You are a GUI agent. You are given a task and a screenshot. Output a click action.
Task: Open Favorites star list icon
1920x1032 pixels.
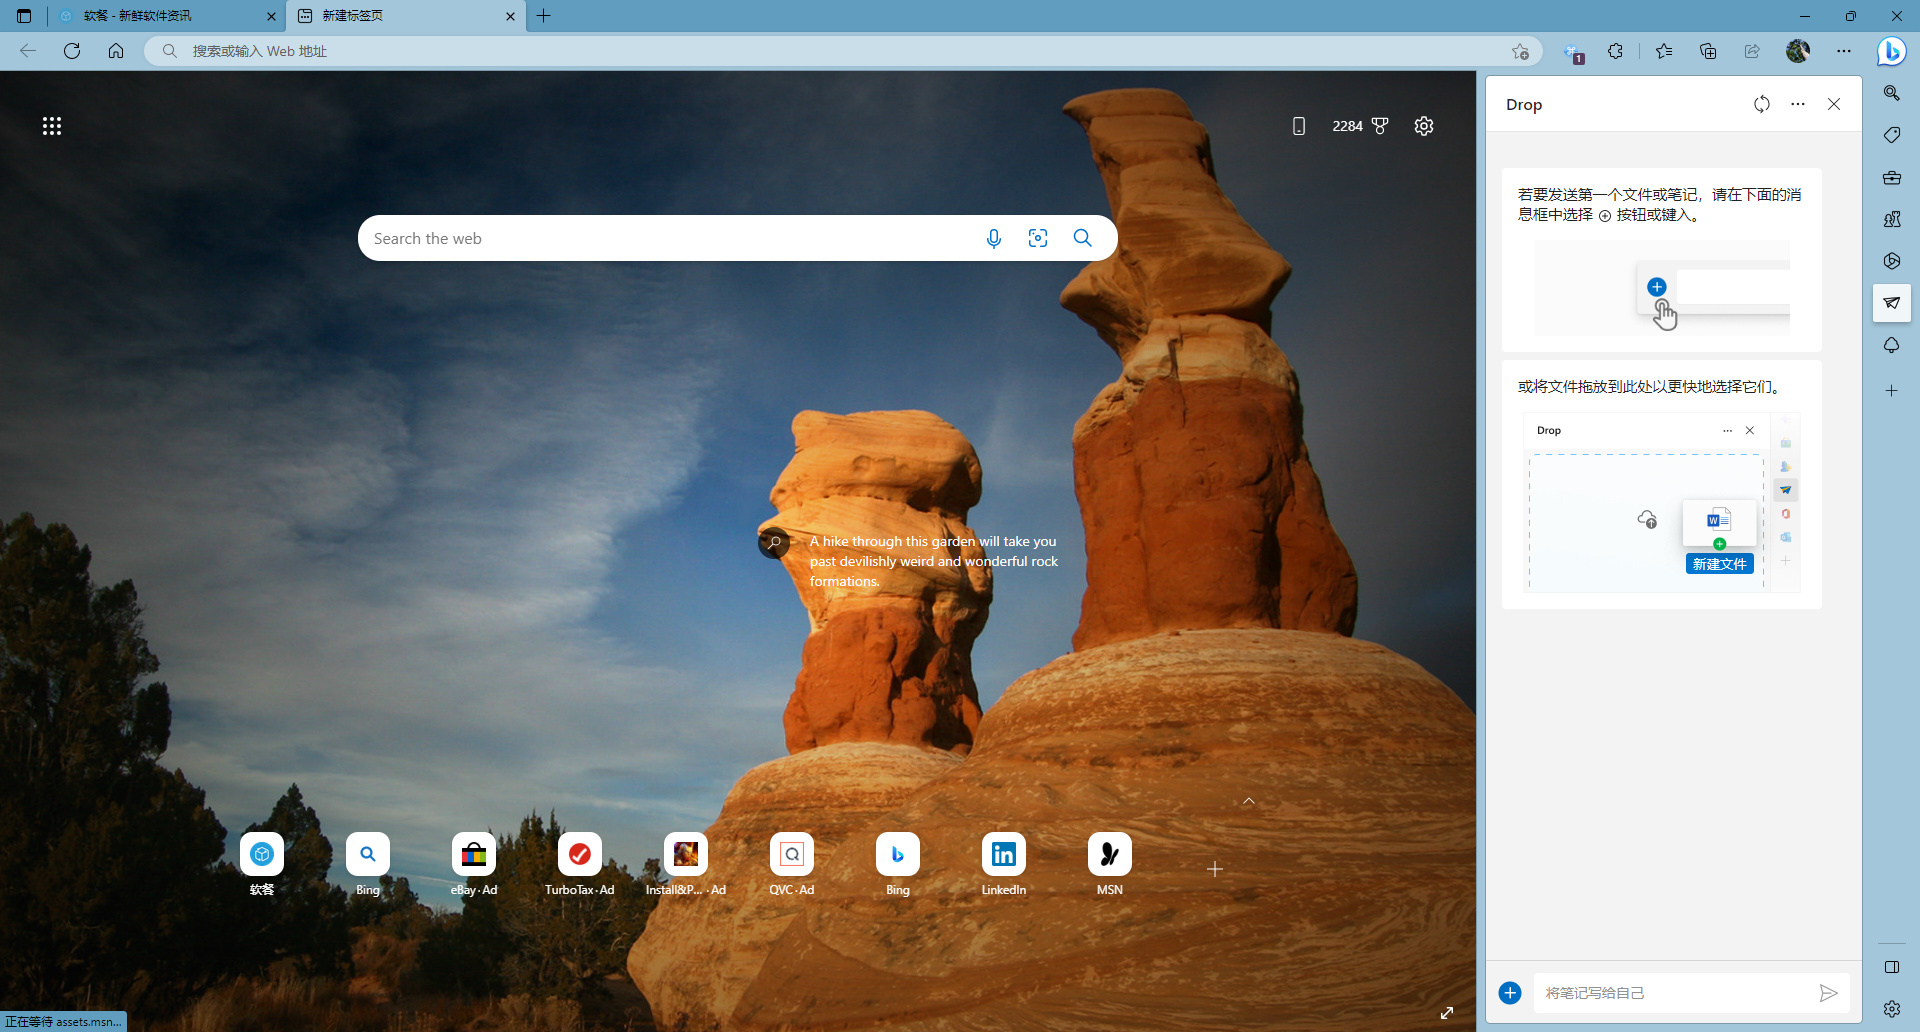(x=1664, y=51)
